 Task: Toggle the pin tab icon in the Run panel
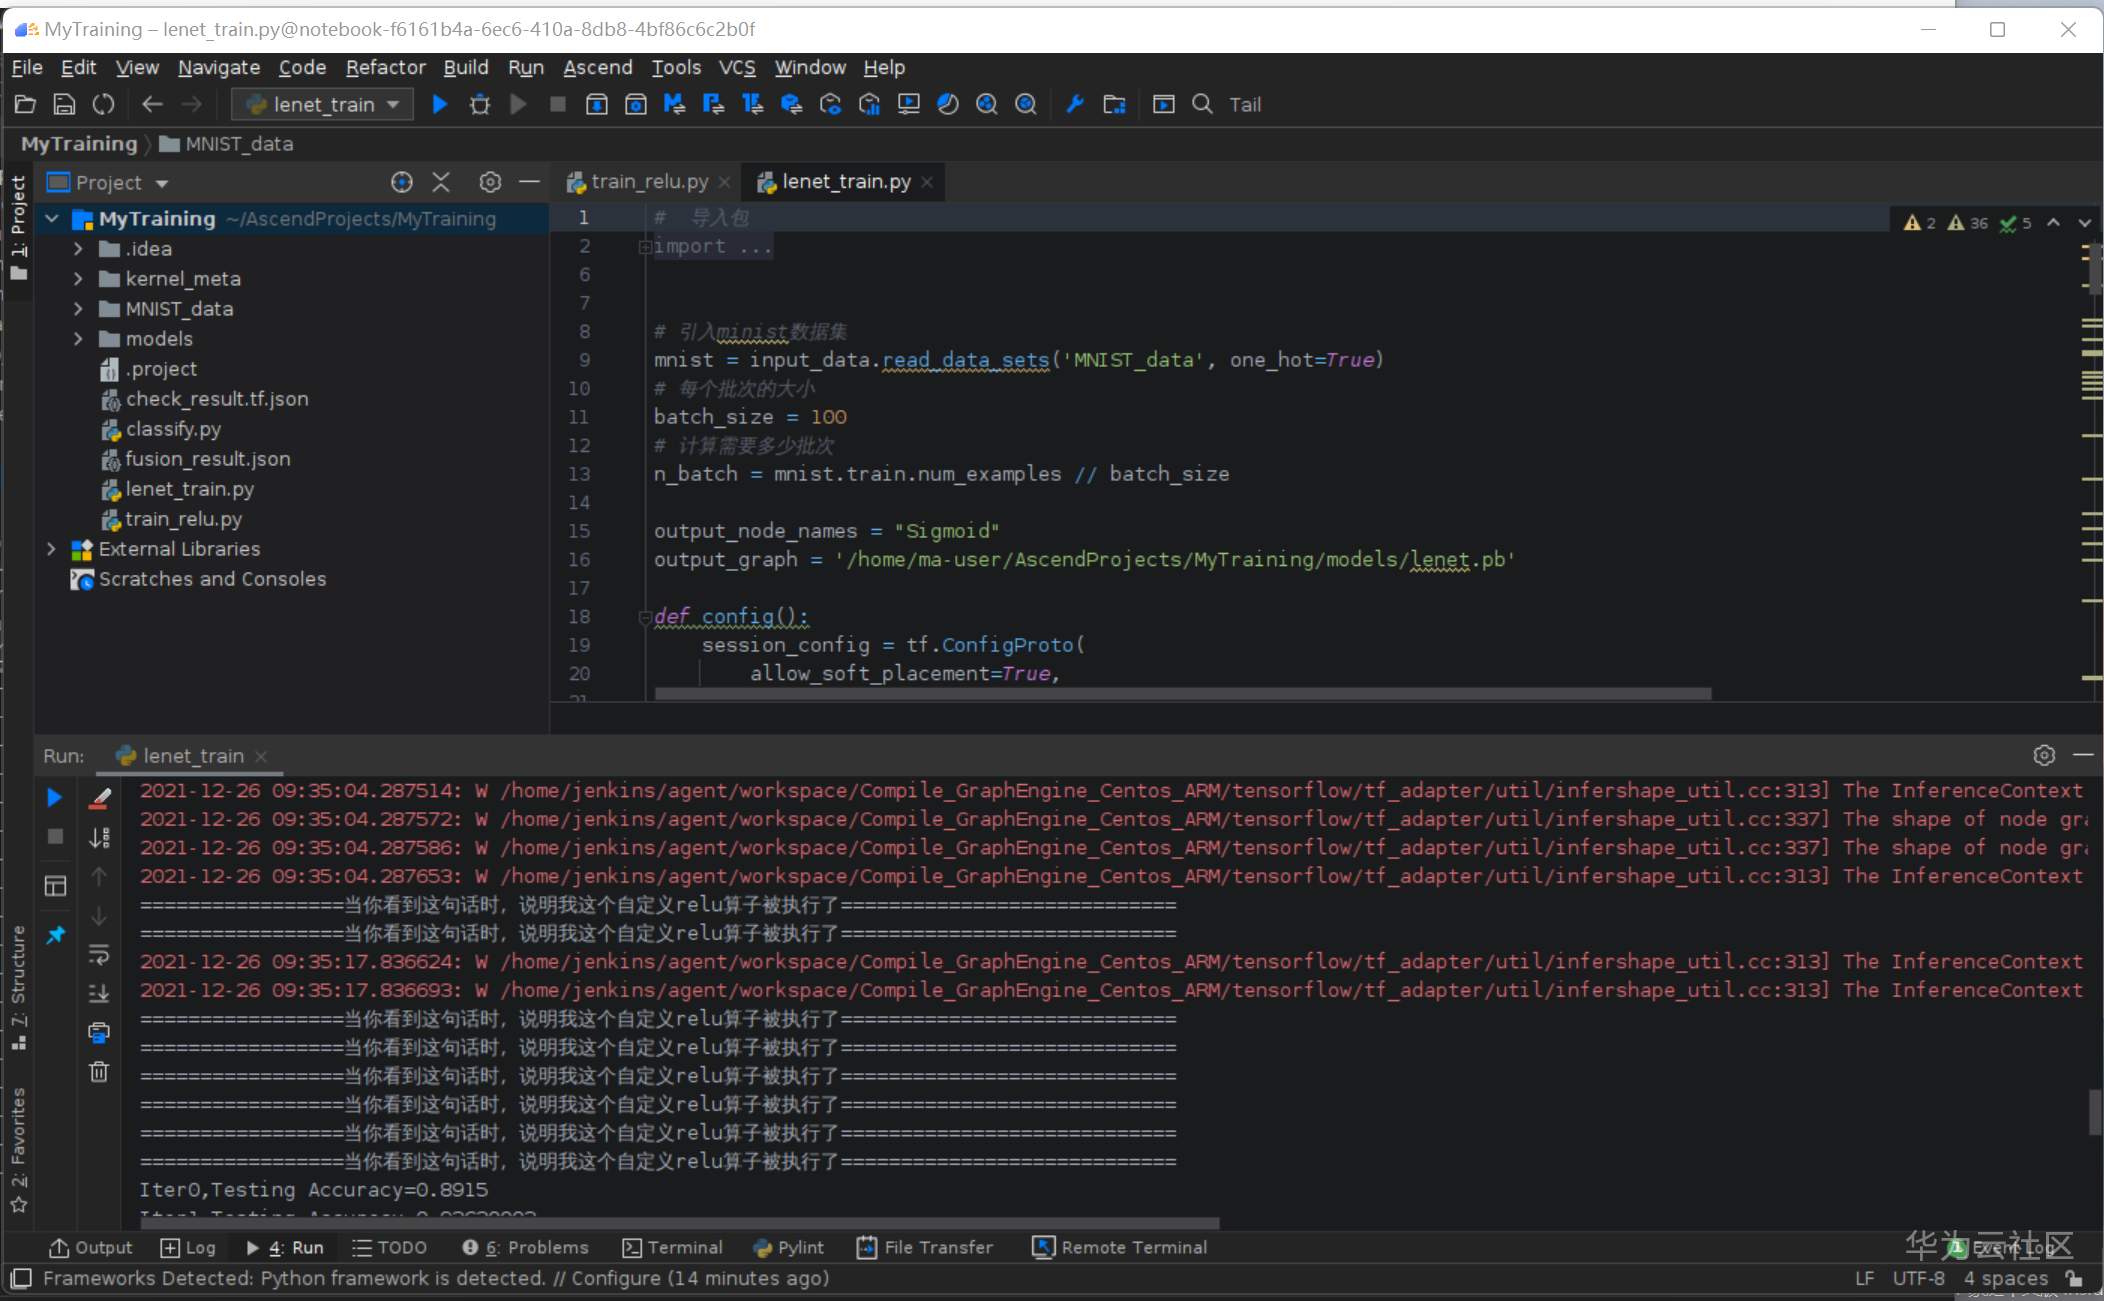point(56,934)
